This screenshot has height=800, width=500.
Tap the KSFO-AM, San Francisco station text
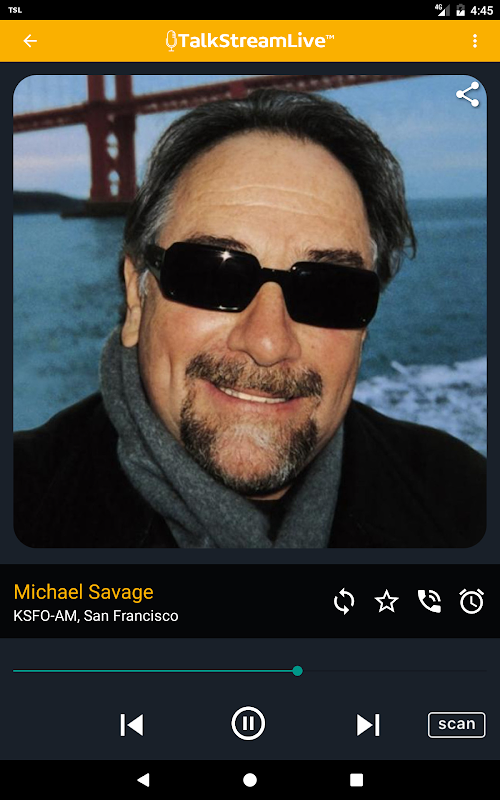tap(96, 616)
